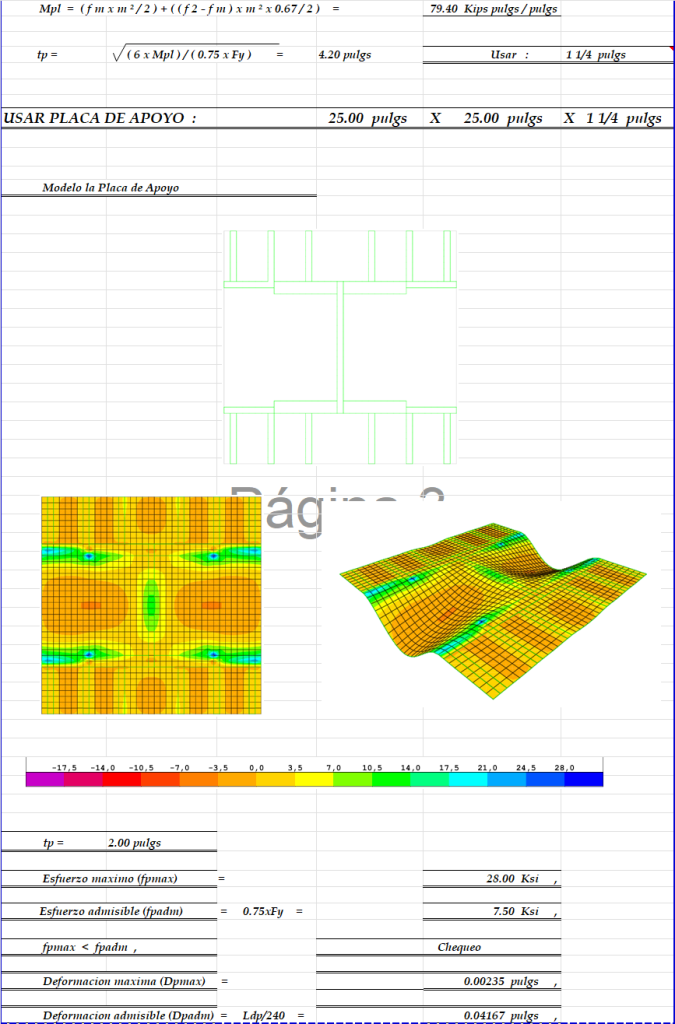
Task: Select the "0.75xFy" cell
Action: click(x=263, y=911)
